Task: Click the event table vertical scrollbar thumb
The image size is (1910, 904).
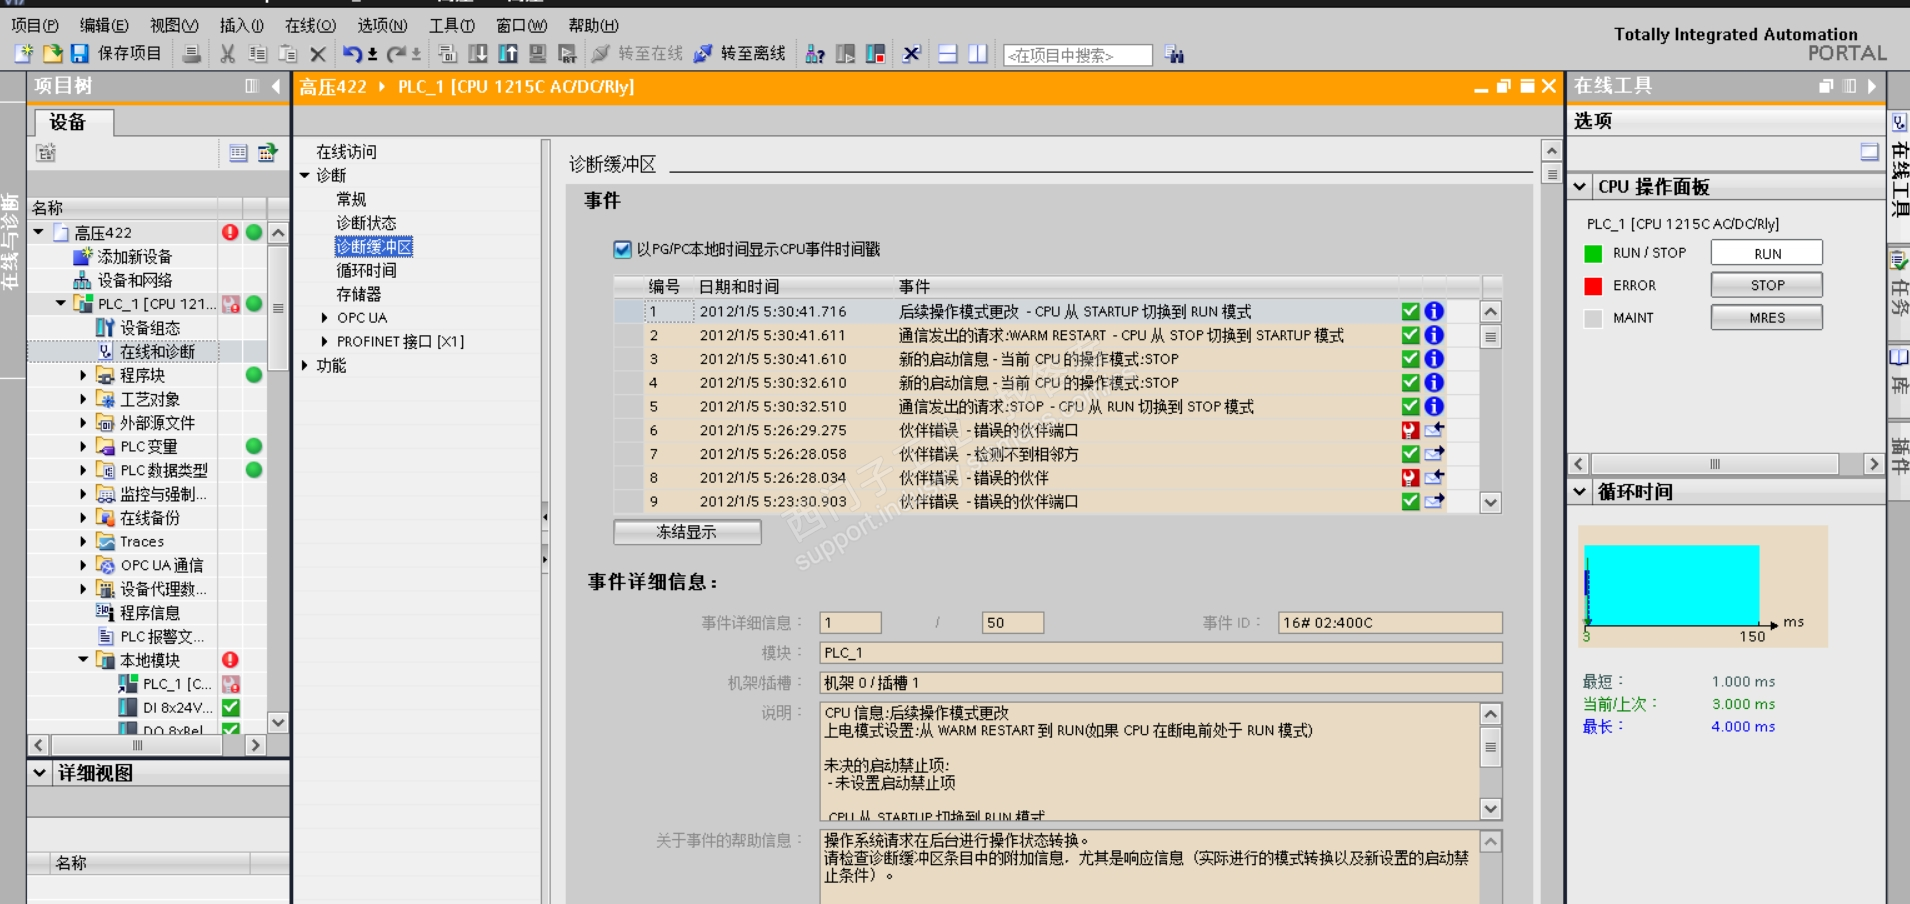Action: [x=1490, y=337]
